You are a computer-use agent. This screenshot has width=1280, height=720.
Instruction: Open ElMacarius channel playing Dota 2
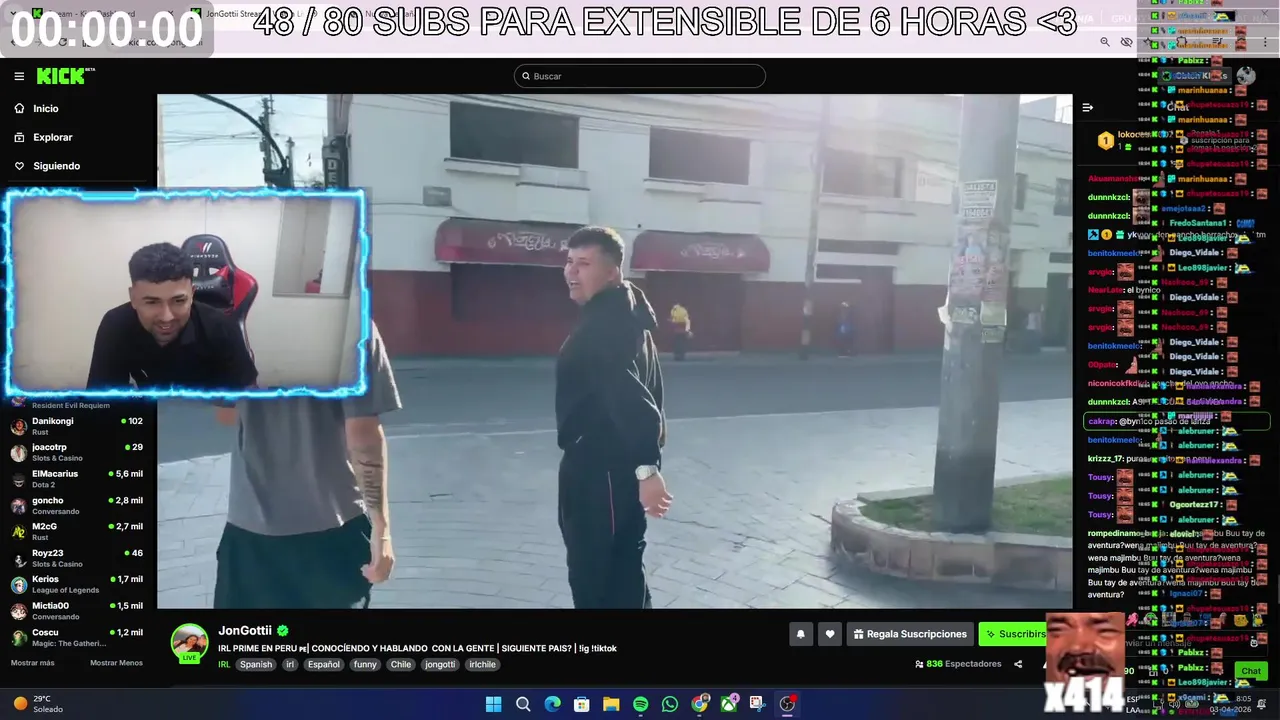78,479
